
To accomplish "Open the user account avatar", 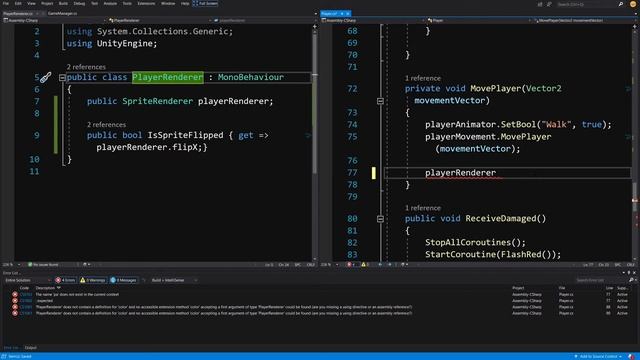I will click(633, 4).
